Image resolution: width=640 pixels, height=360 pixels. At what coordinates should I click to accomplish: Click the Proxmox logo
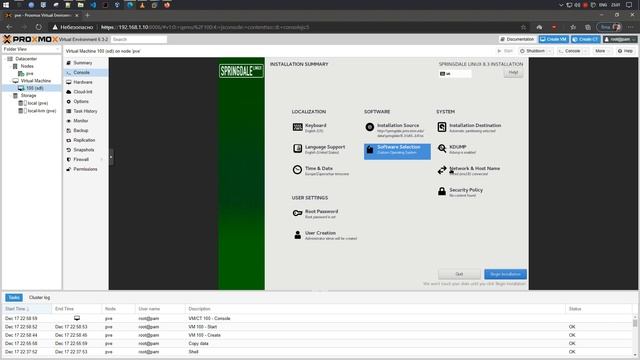[31, 39]
